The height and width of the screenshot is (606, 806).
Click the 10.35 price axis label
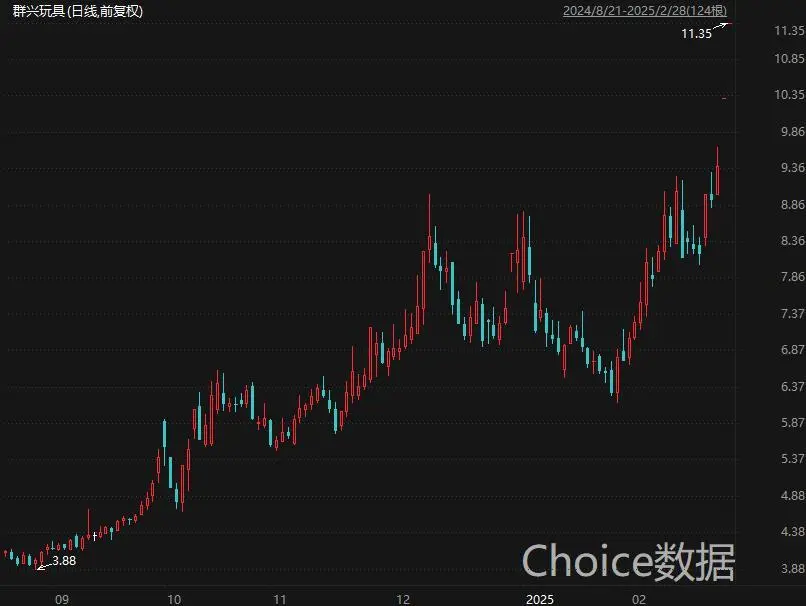pos(784,95)
